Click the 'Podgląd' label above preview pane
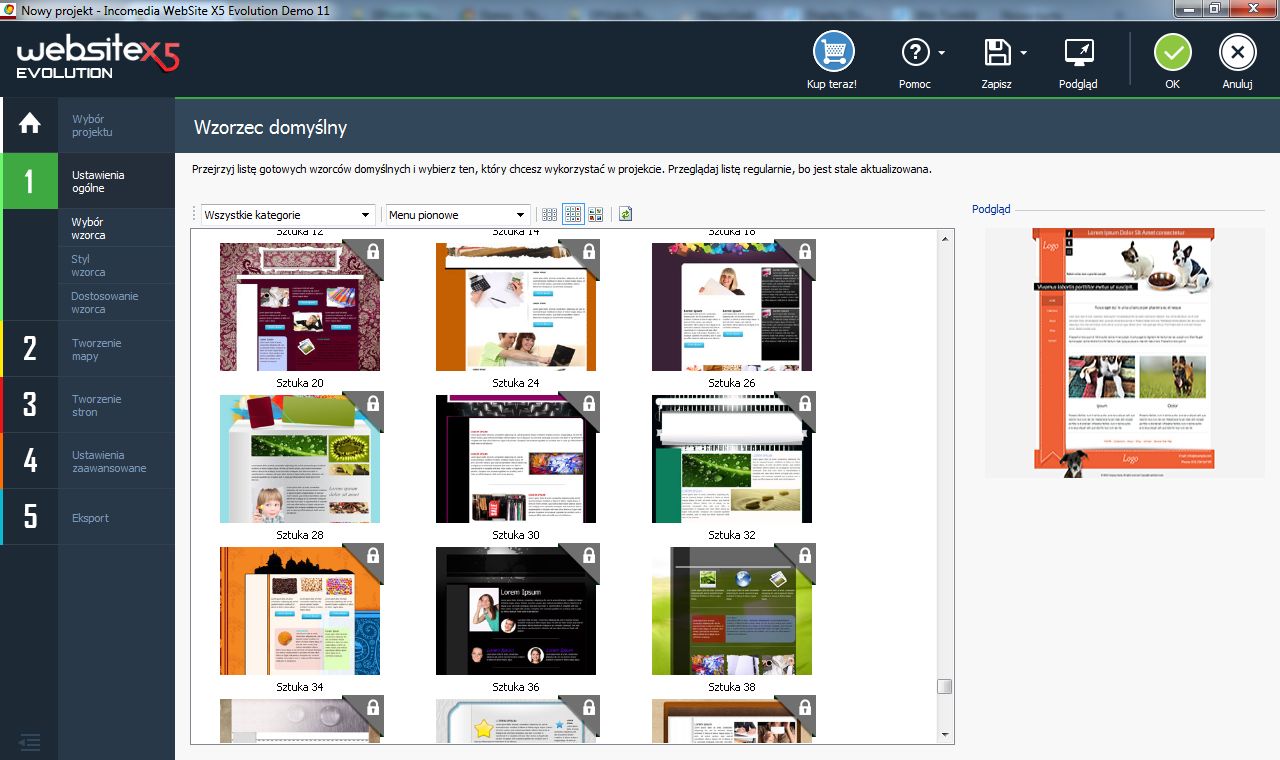1280x760 pixels. click(x=991, y=209)
